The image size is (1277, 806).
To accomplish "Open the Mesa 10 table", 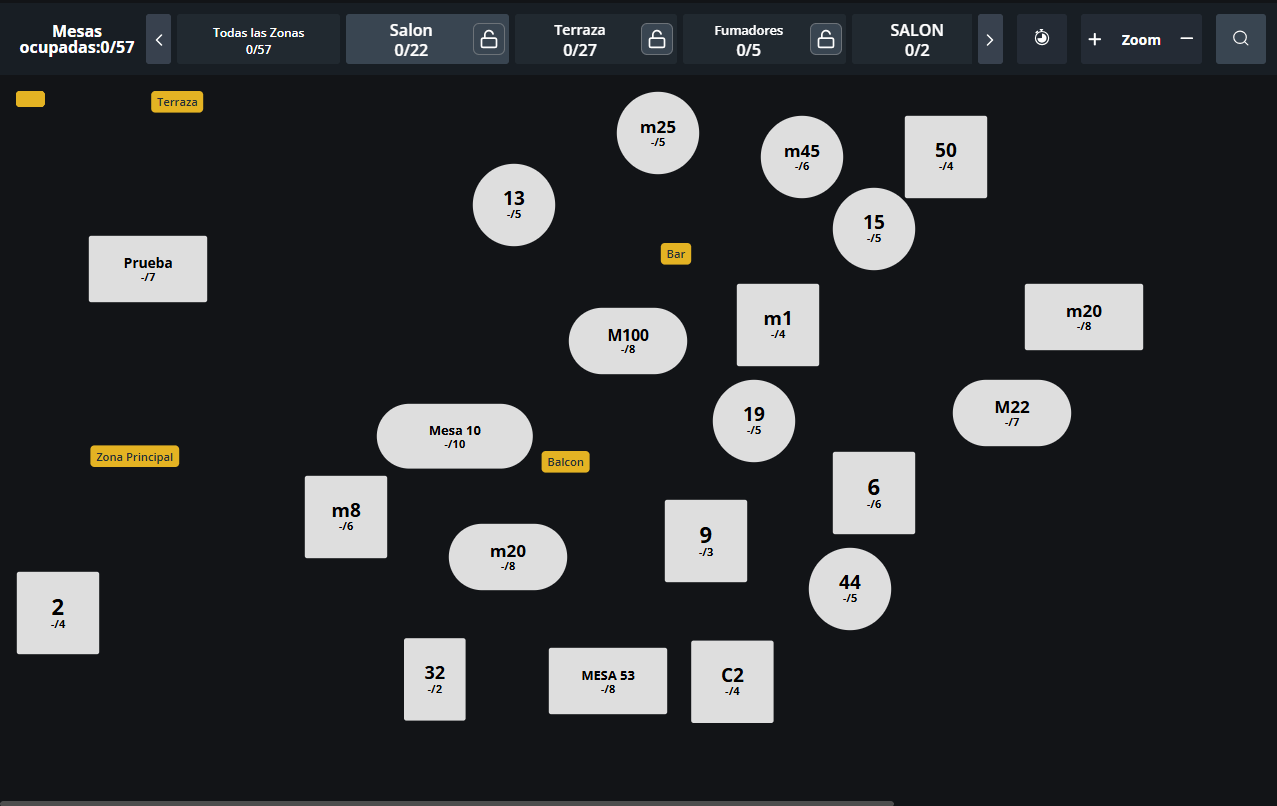I will click(x=455, y=436).
